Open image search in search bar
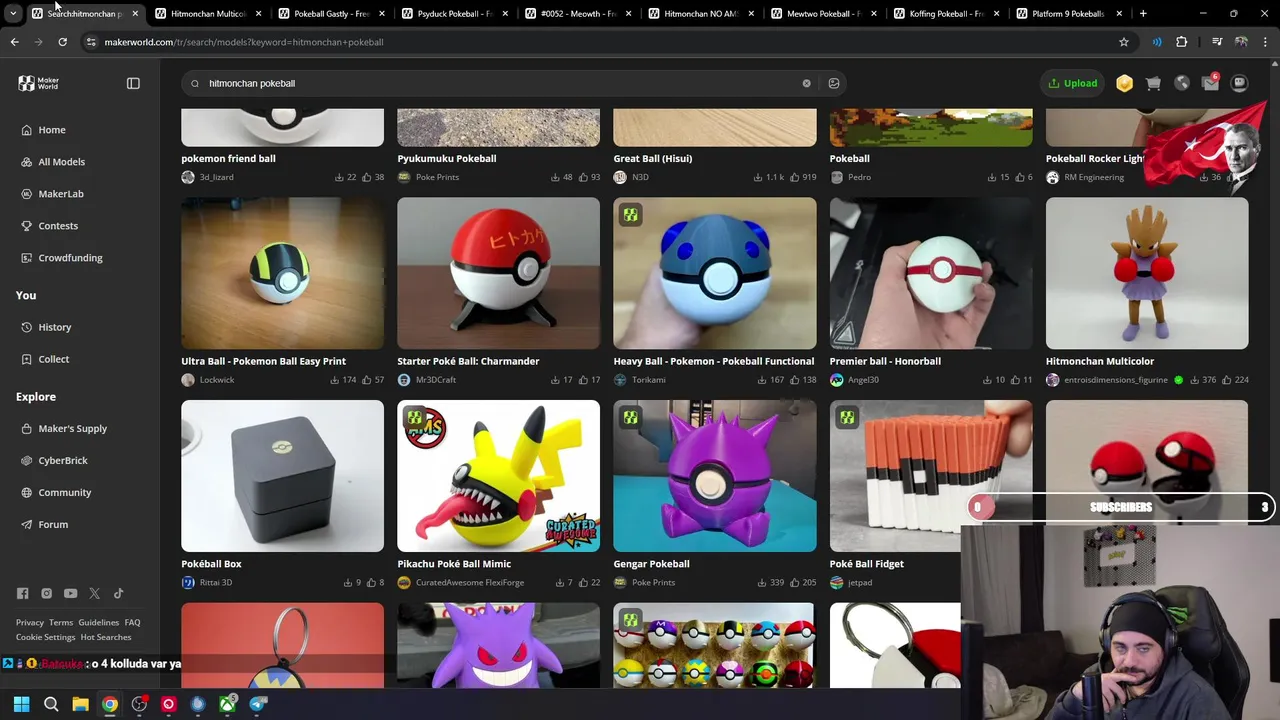Image resolution: width=1280 pixels, height=720 pixels. pos(834,83)
